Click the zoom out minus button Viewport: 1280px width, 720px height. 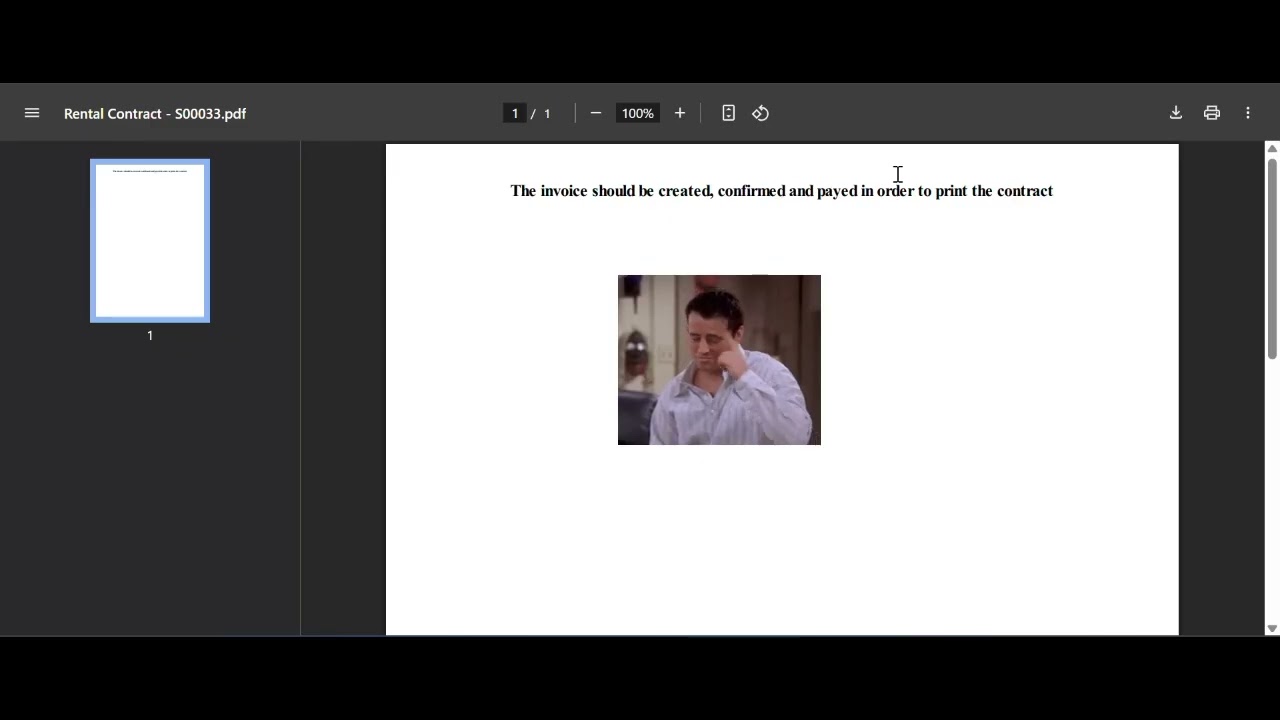tap(596, 113)
